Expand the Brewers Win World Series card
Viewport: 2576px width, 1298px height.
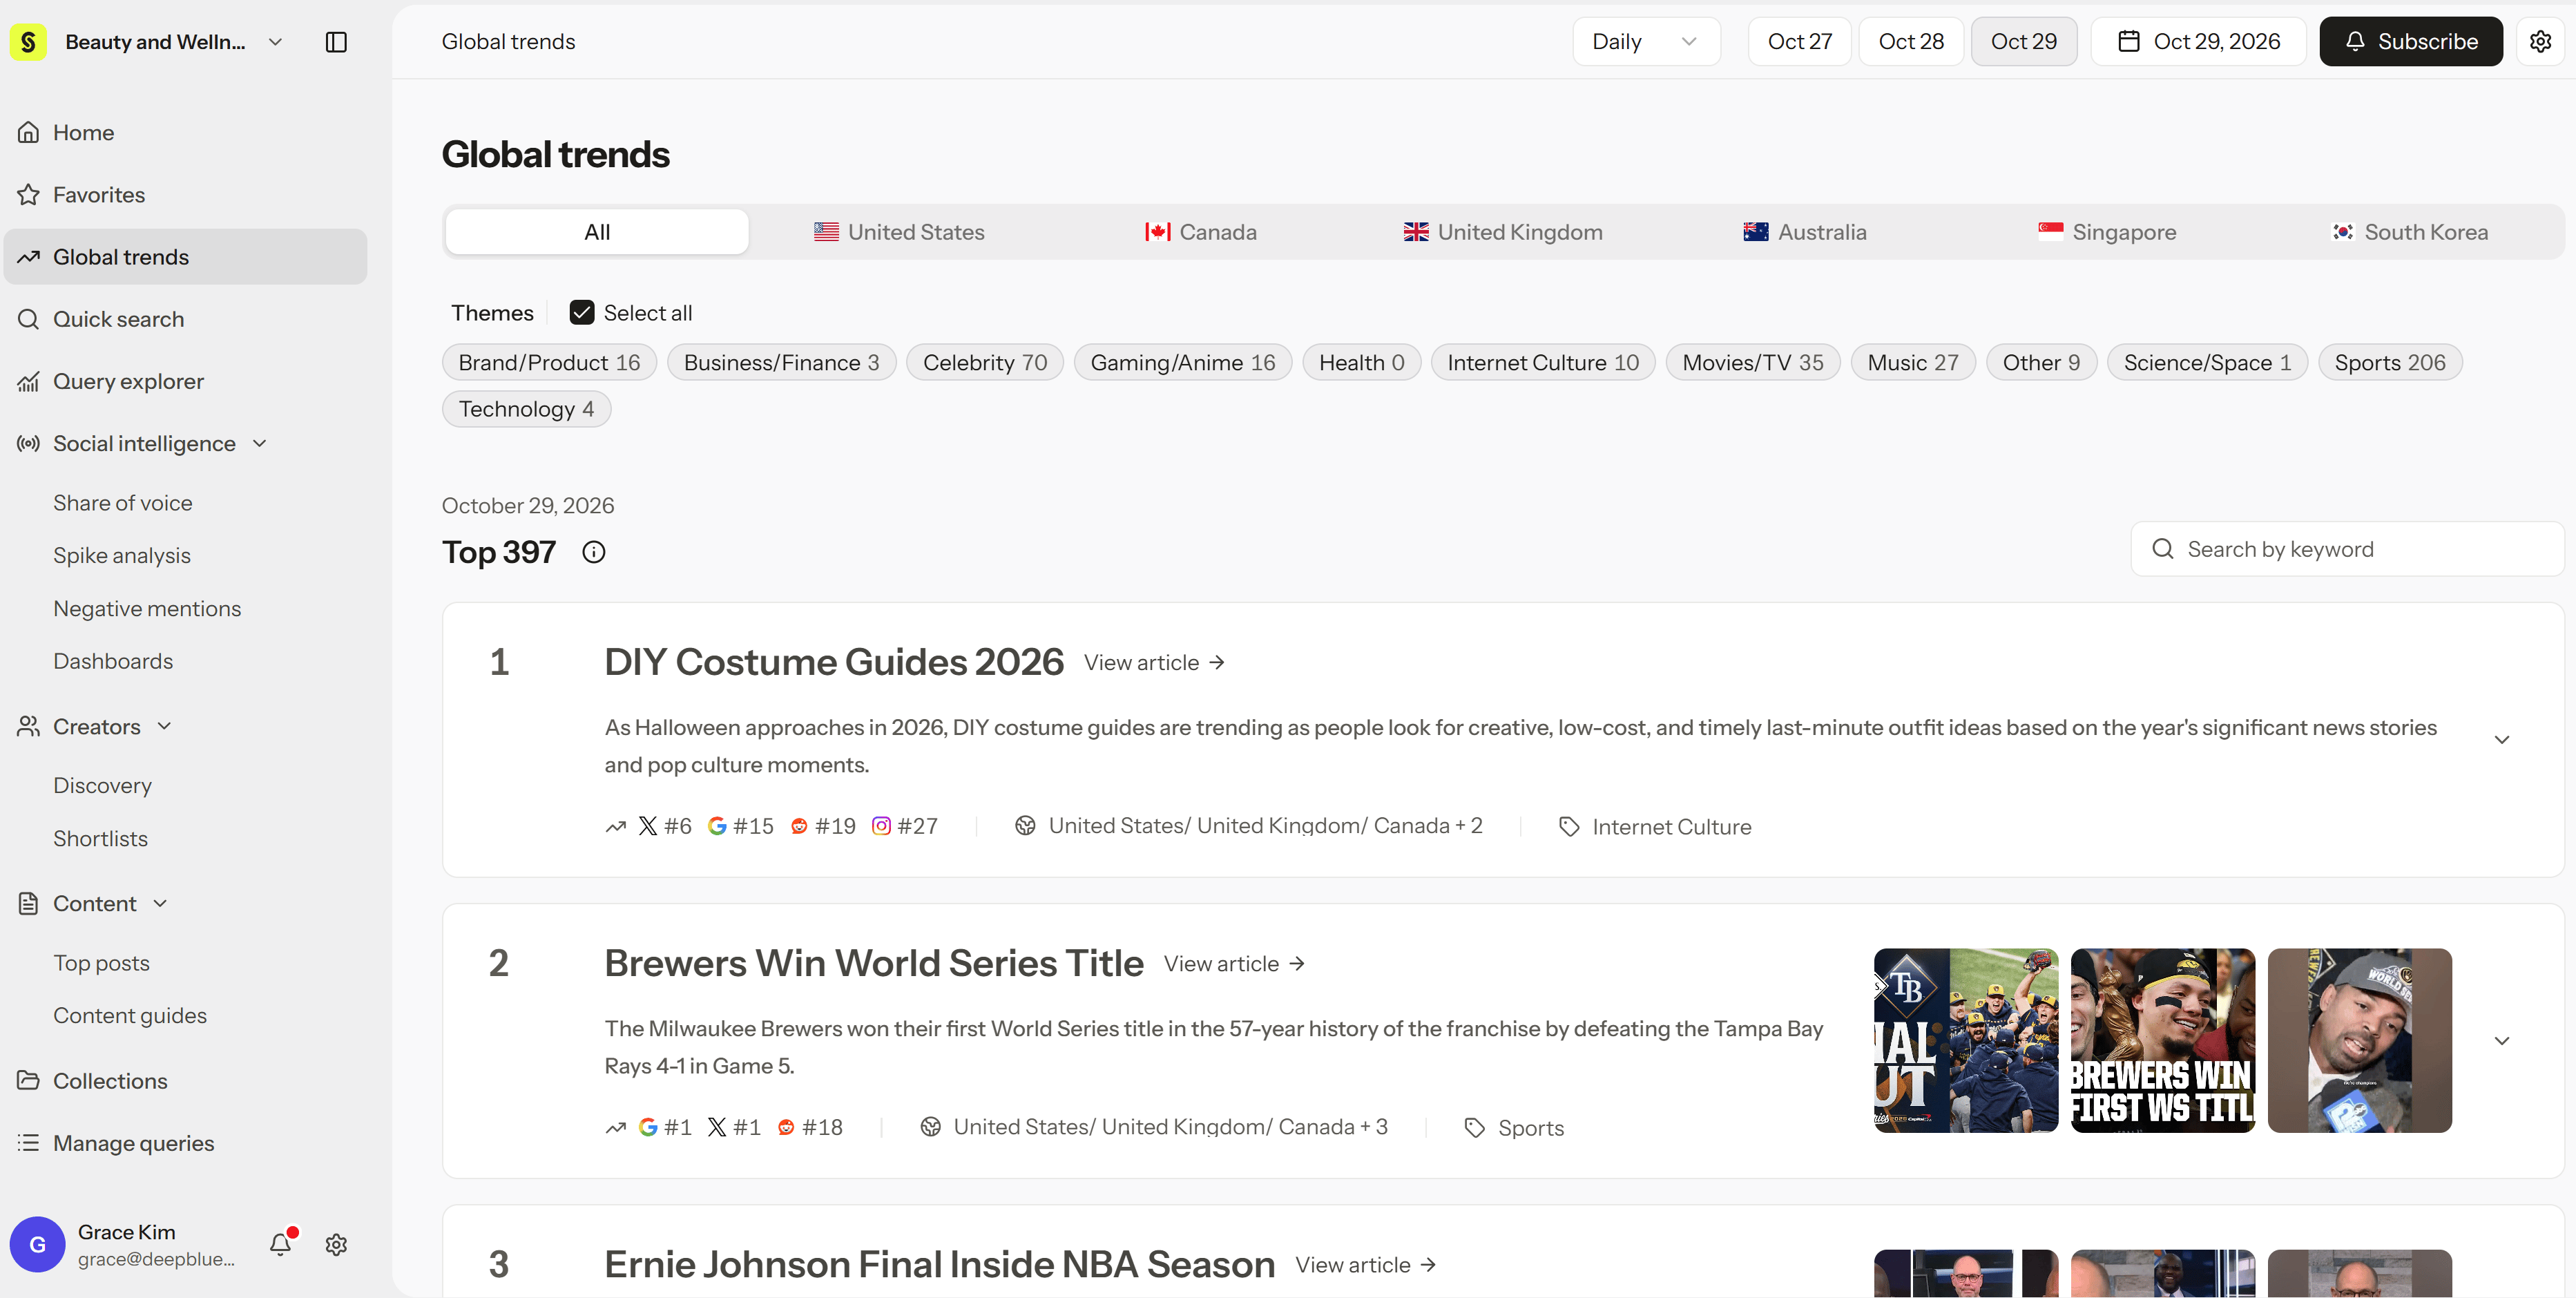[2501, 1041]
